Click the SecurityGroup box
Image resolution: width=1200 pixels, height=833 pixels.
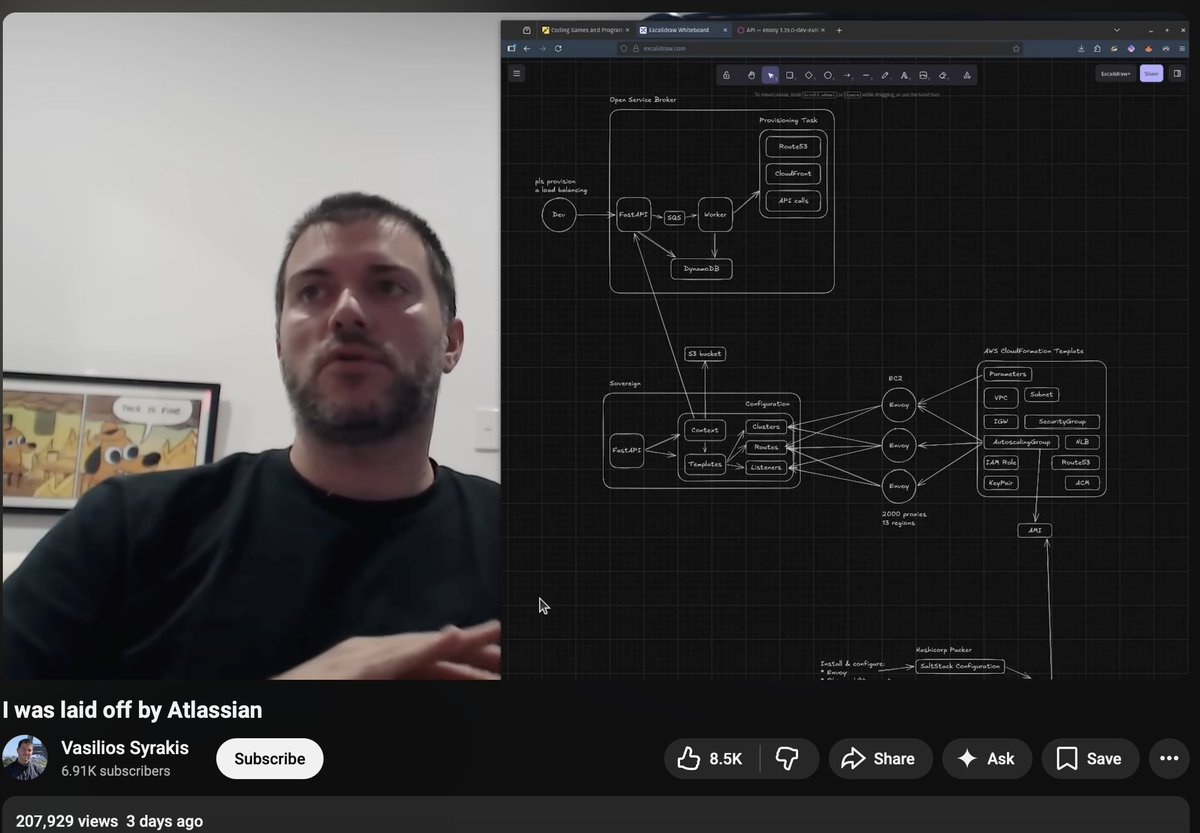point(1061,422)
